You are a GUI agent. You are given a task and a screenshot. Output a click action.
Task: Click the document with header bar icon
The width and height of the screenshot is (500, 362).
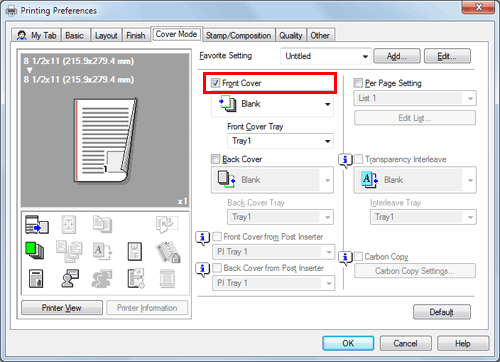pyautogui.click(x=36, y=278)
